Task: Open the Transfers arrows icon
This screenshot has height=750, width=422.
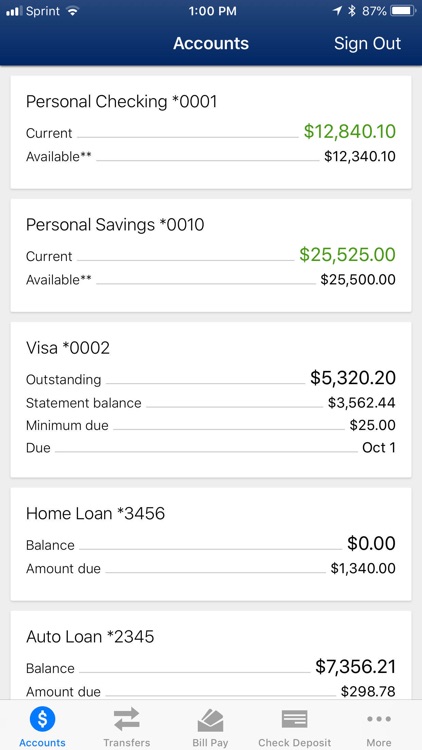Action: pos(126,719)
